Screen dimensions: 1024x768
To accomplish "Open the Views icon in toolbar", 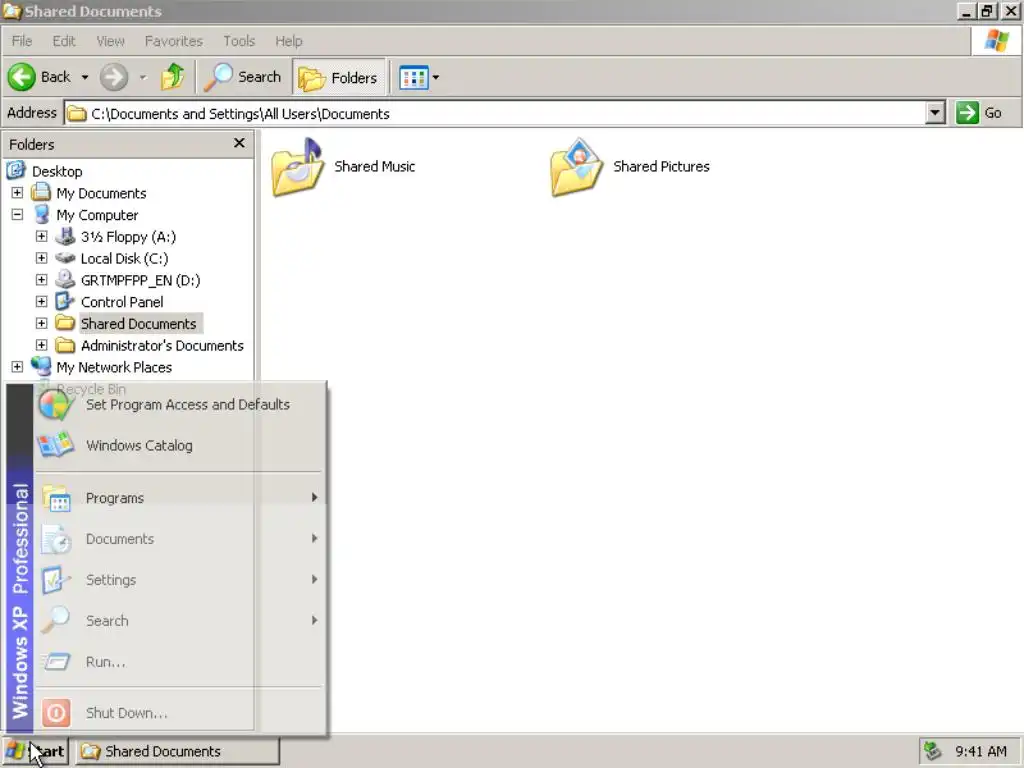I will [413, 78].
